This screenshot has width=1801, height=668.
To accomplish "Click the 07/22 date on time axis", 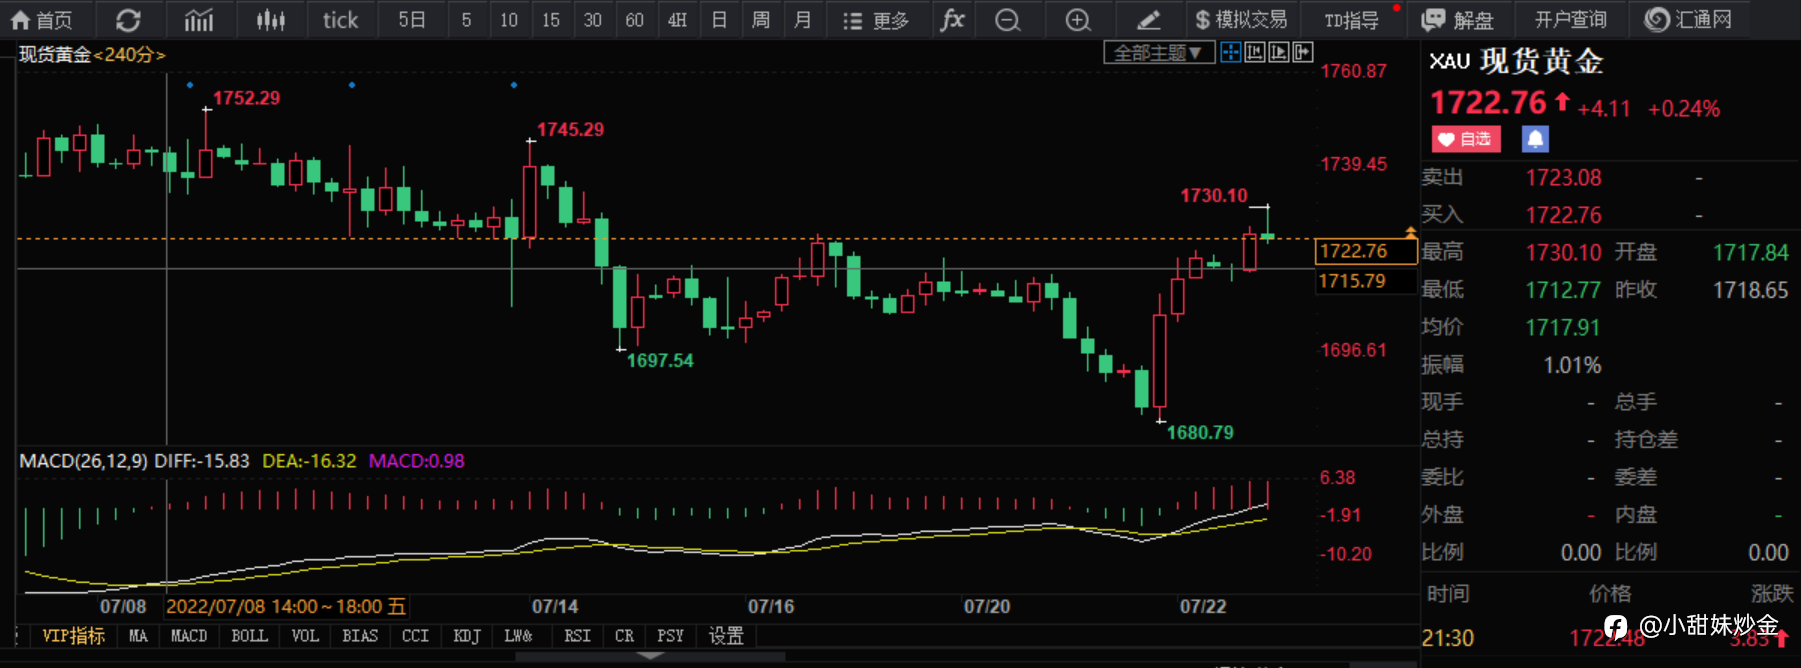I will coord(1203,606).
